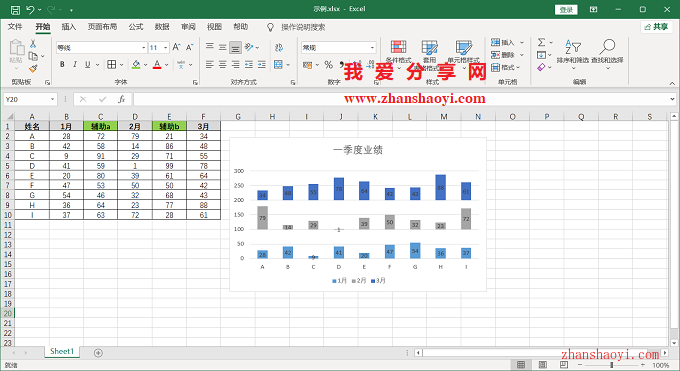Click the Save icon in quick access toolbar

[15, 10]
